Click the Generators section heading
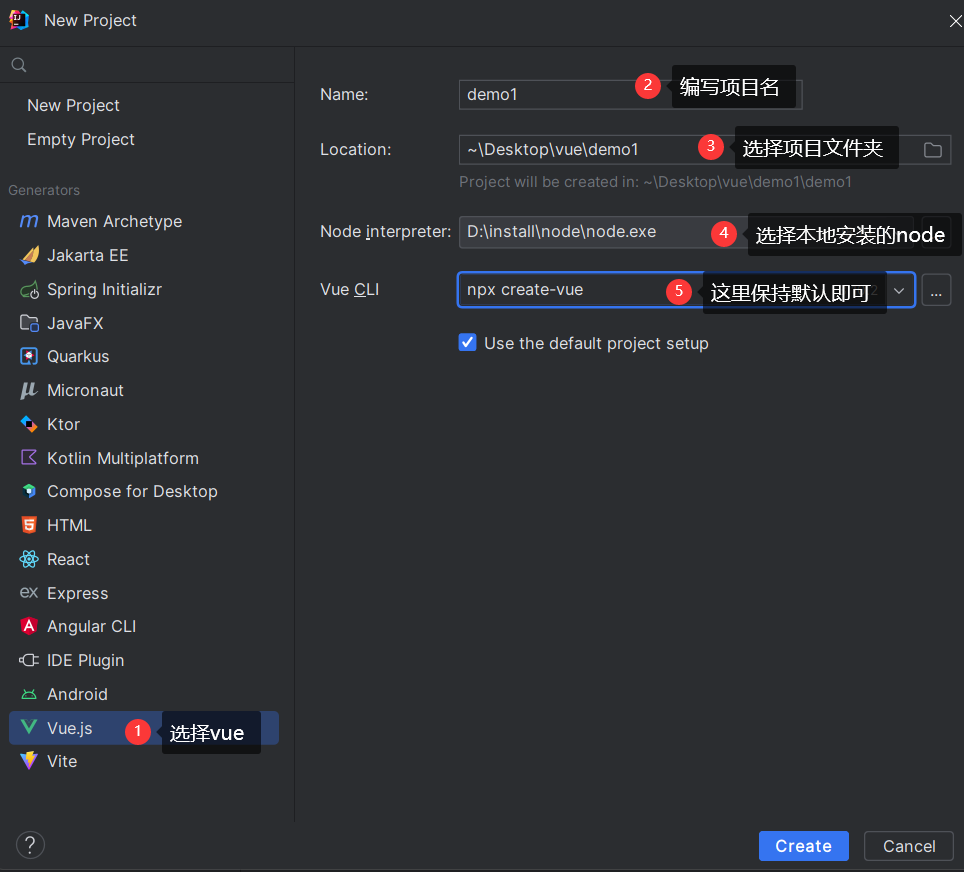This screenshot has width=964, height=872. (44, 190)
